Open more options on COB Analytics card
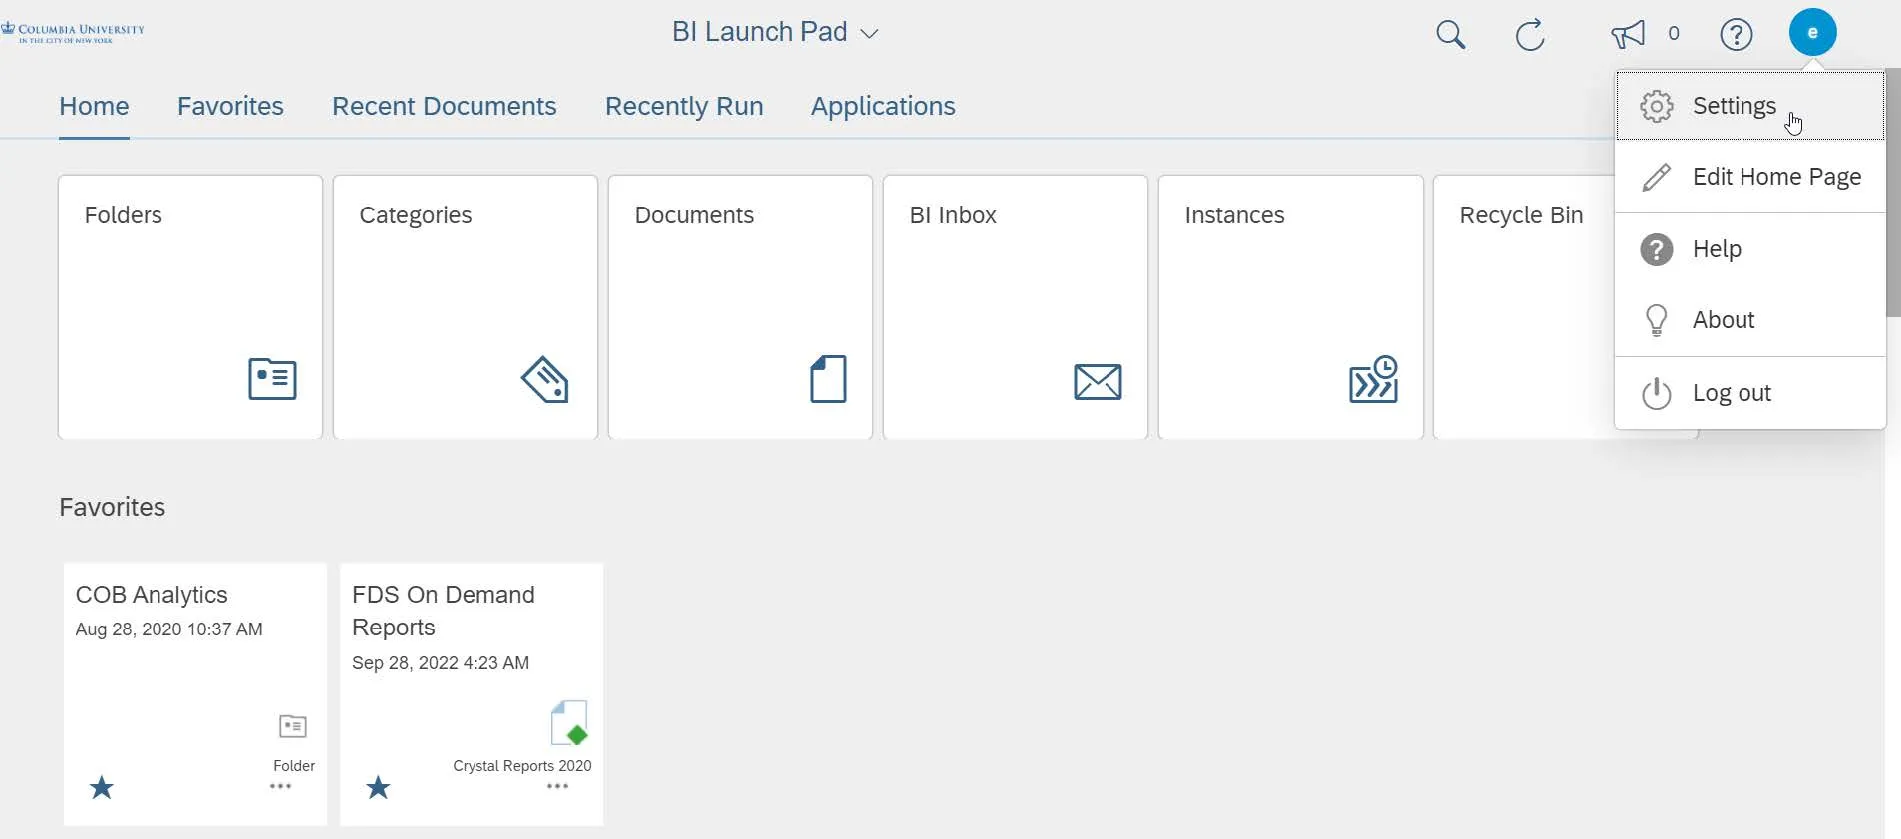The height and width of the screenshot is (839, 1901). (281, 786)
